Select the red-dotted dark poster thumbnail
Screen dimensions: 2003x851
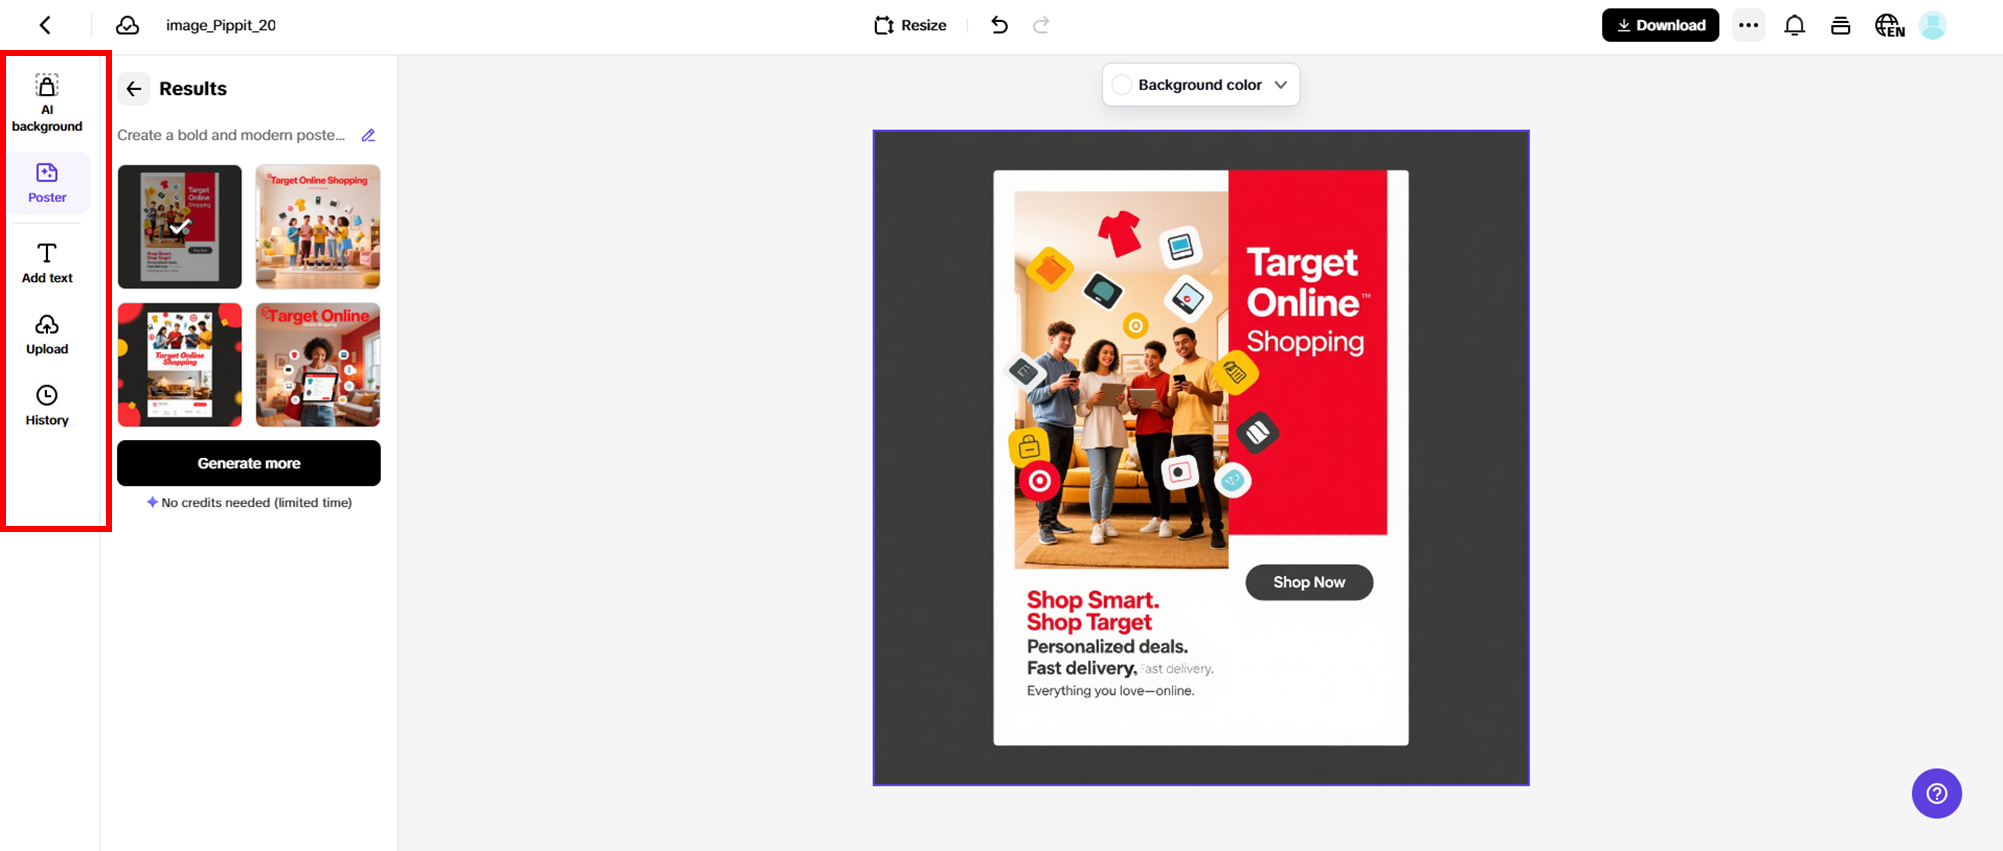(180, 365)
